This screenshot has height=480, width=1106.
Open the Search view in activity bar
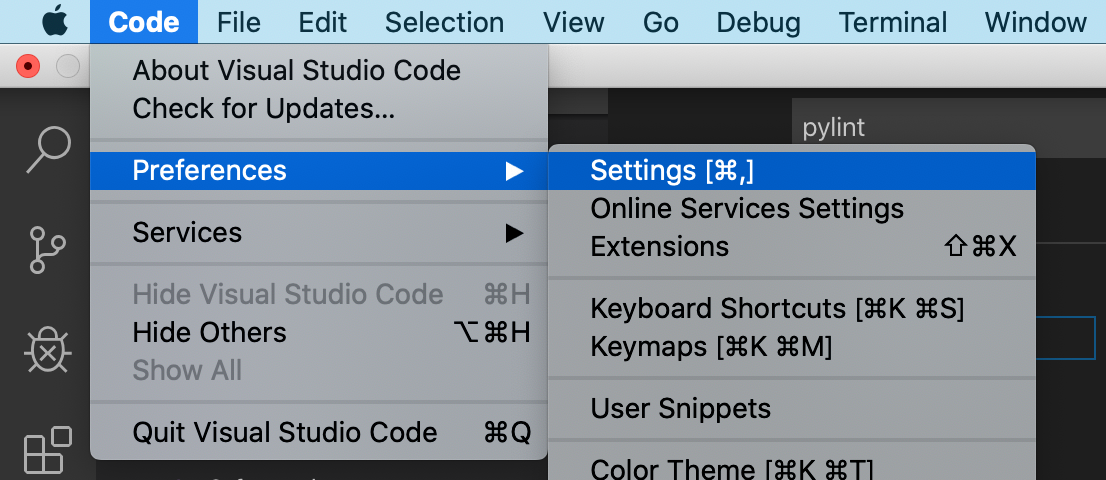pos(47,150)
